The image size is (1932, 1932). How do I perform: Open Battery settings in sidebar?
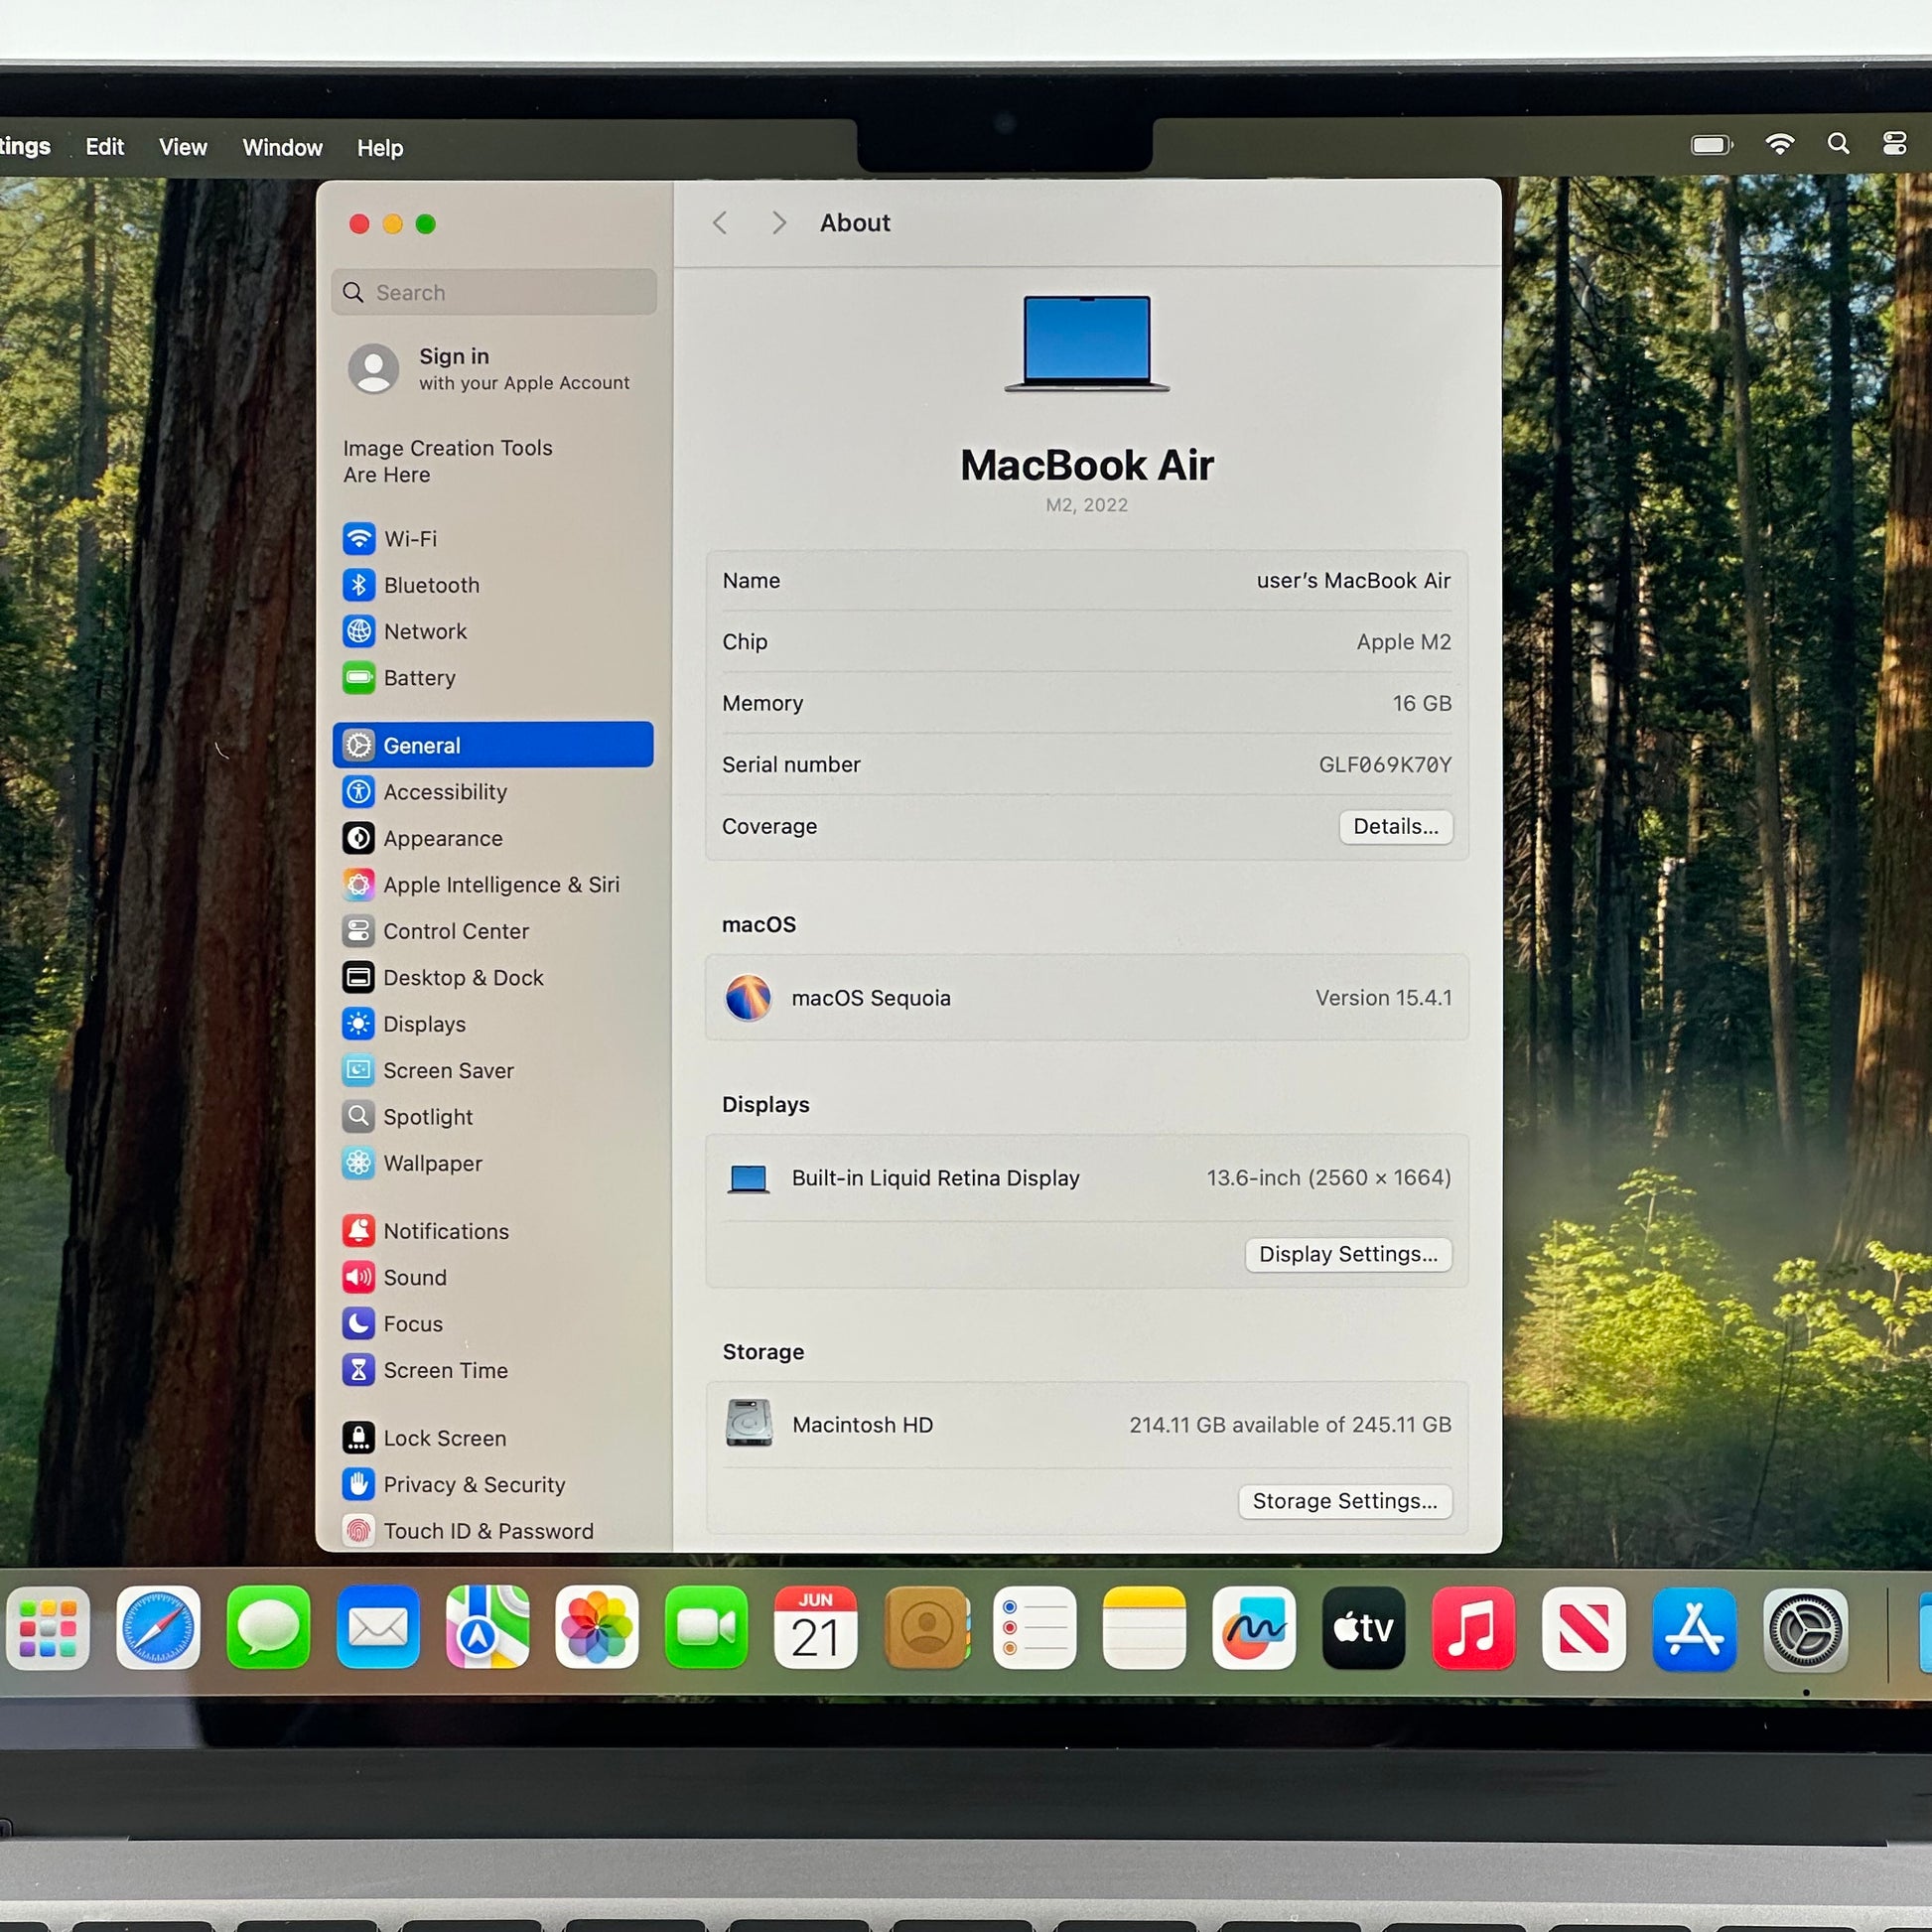(494, 678)
